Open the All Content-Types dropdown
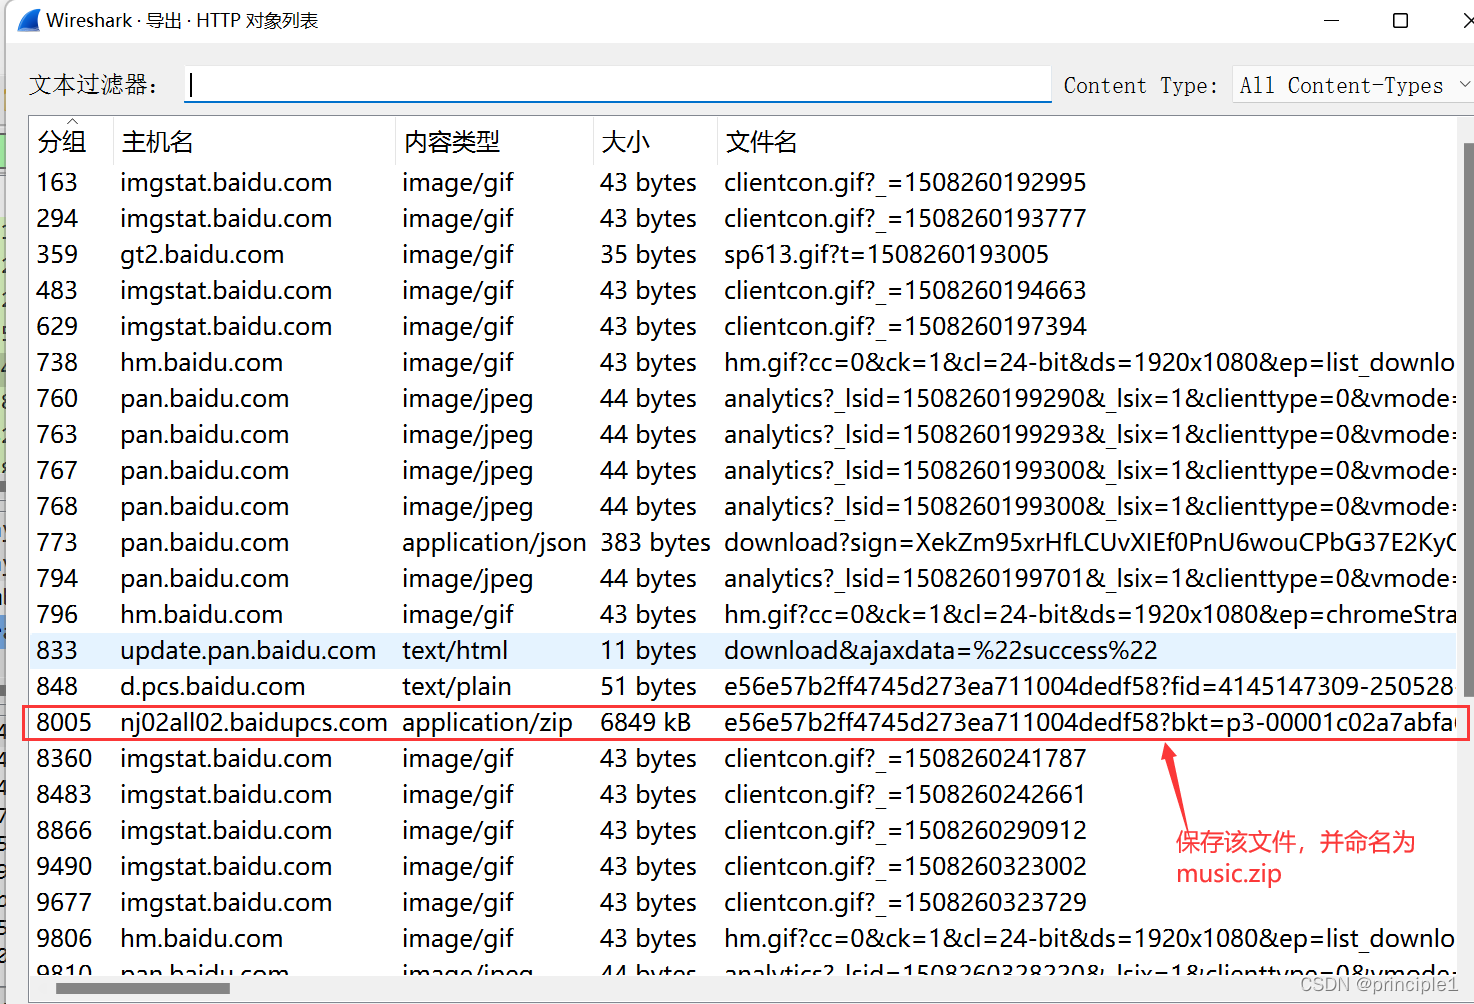The image size is (1474, 1004). (1353, 85)
